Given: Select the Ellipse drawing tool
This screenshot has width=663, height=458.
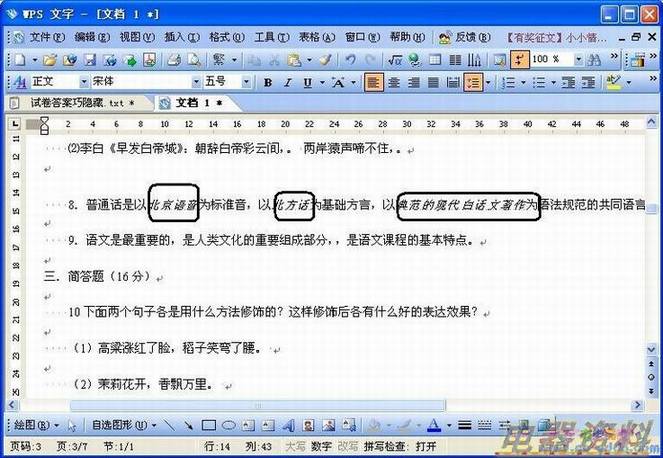Looking at the screenshot, I should pyautogui.click(x=228, y=425).
